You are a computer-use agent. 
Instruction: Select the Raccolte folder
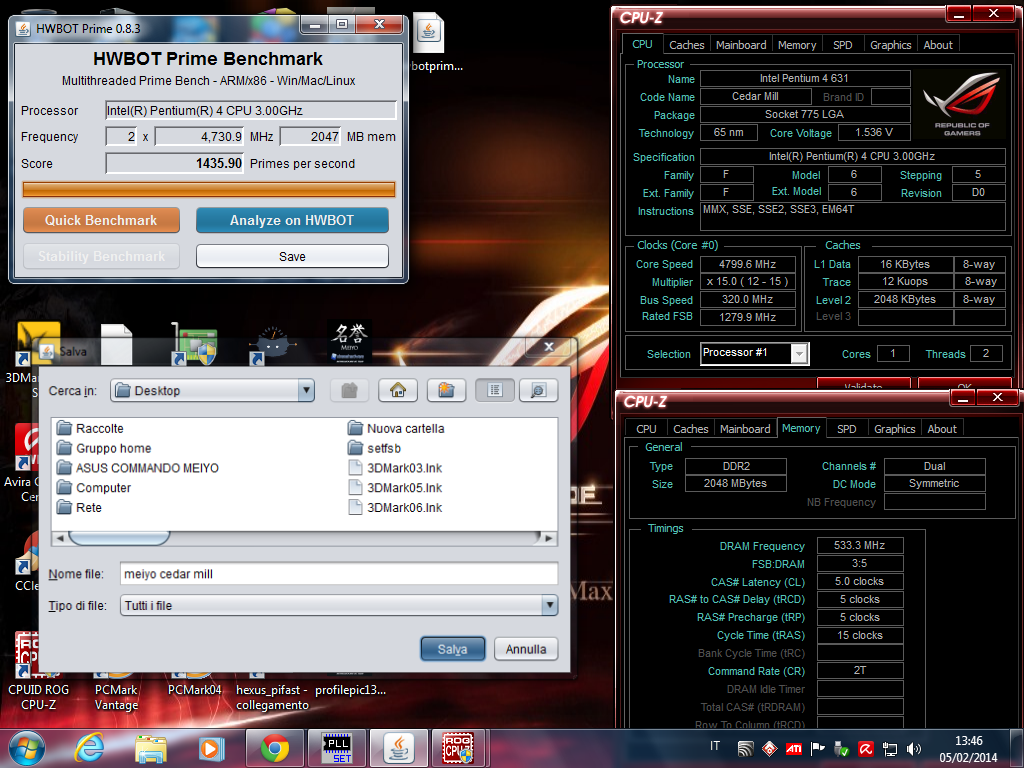pyautogui.click(x=90, y=428)
